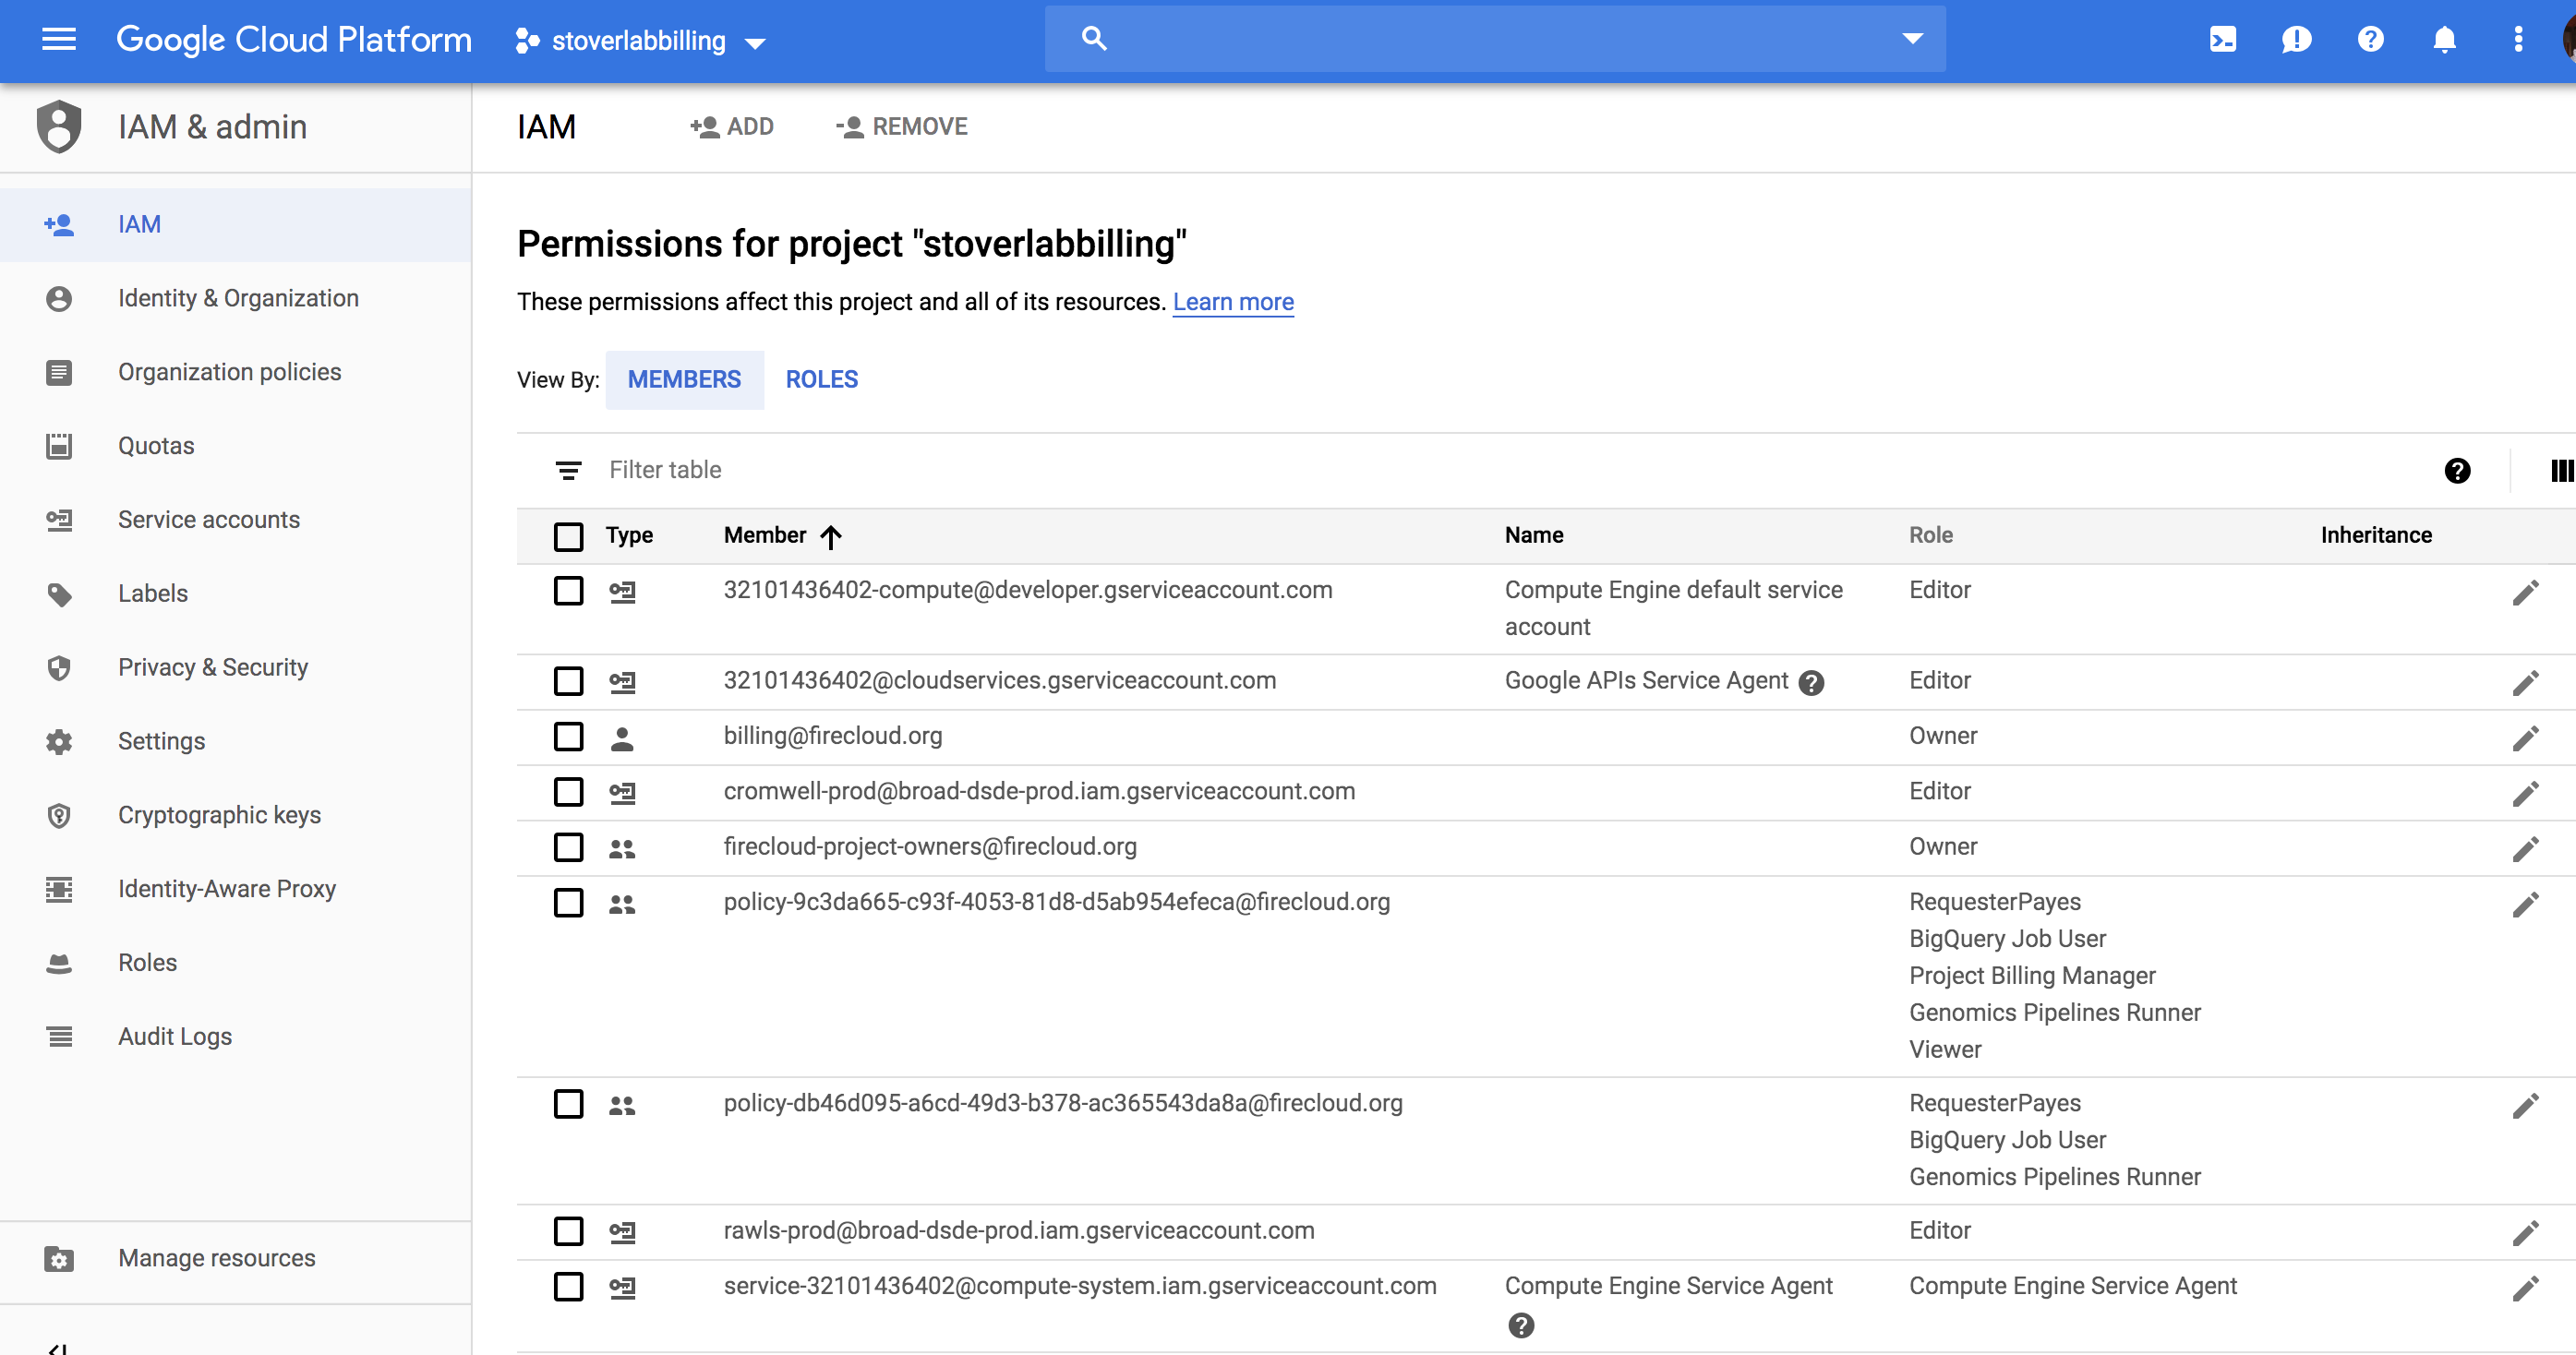Open the stoverlabbilling project selector dropdown
2576x1355 pixels.
point(641,41)
